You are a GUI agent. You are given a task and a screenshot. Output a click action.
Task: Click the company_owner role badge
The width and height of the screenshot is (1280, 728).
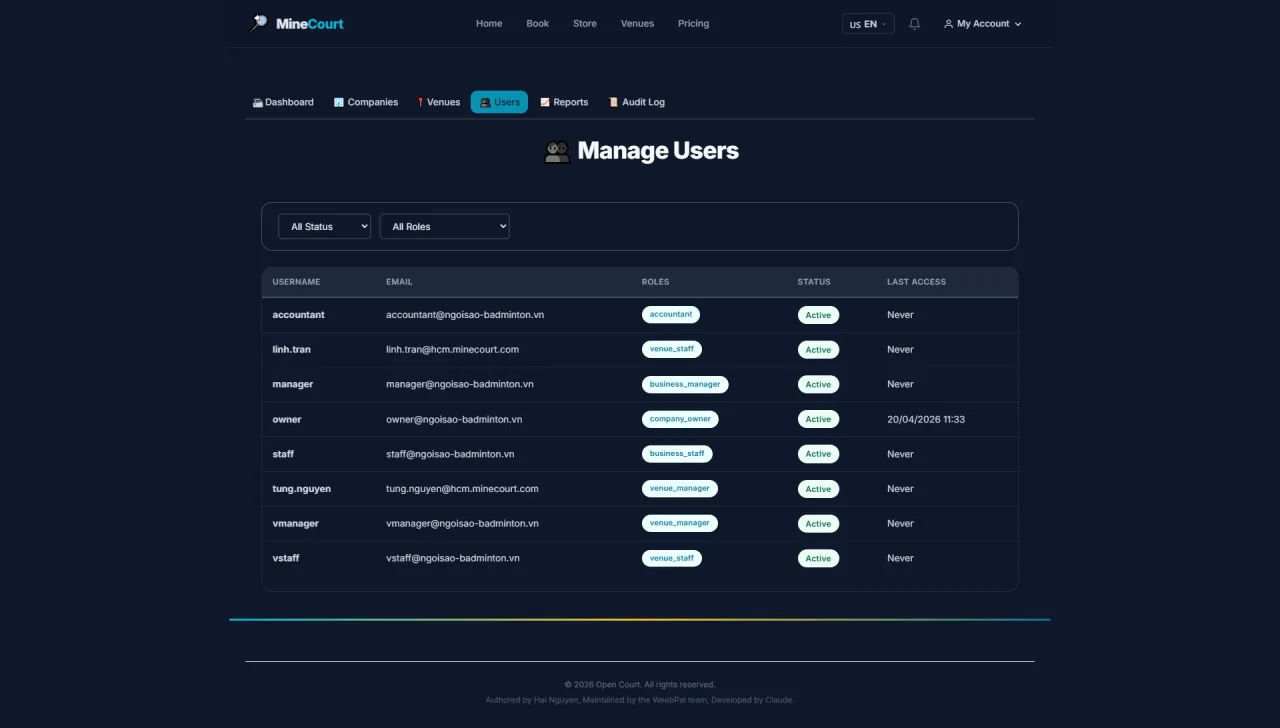680,419
